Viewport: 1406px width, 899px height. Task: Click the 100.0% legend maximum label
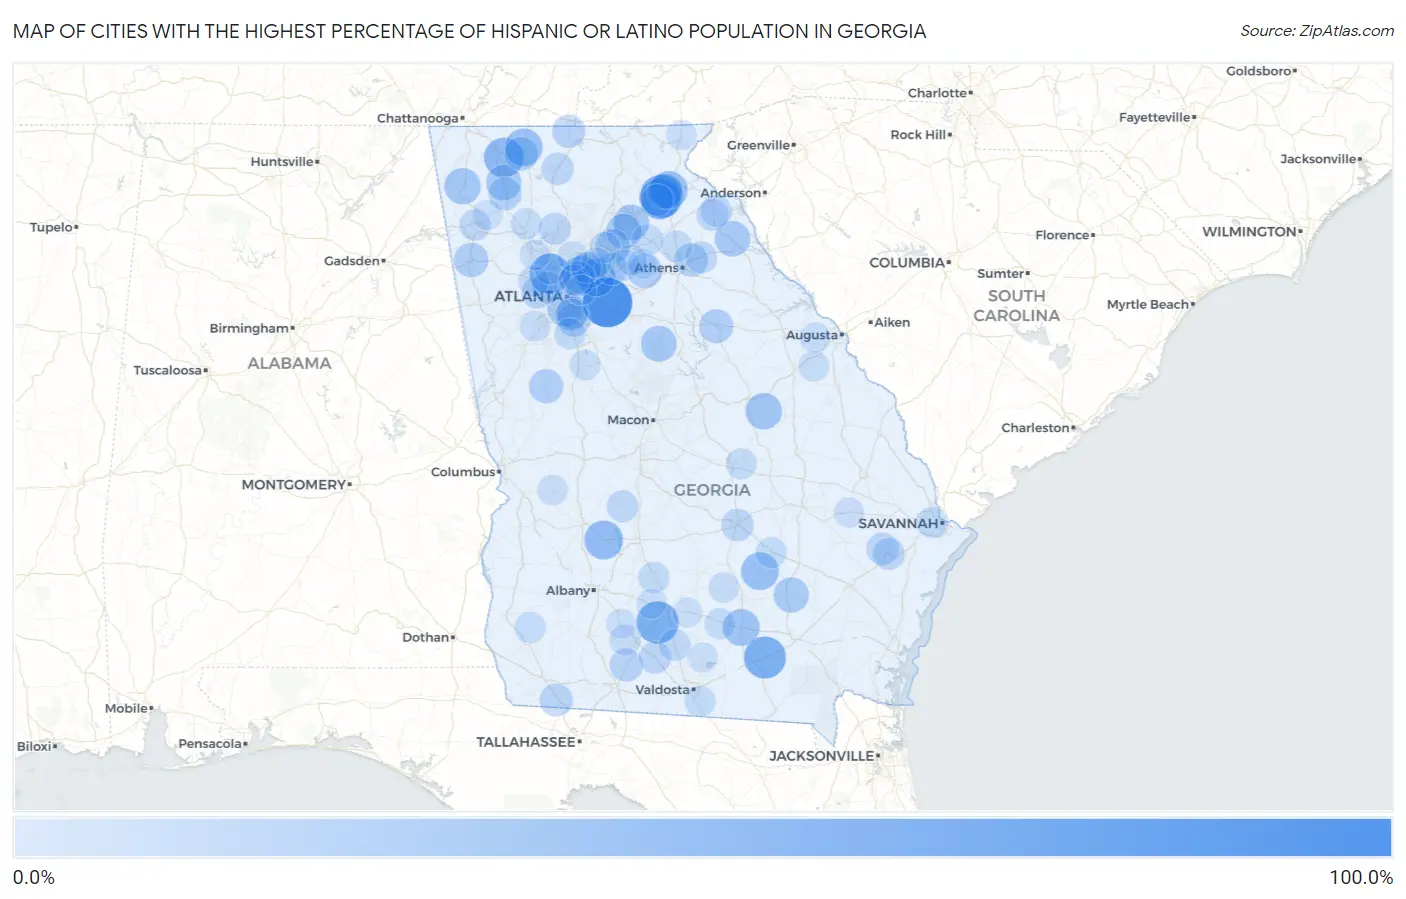tap(1361, 877)
